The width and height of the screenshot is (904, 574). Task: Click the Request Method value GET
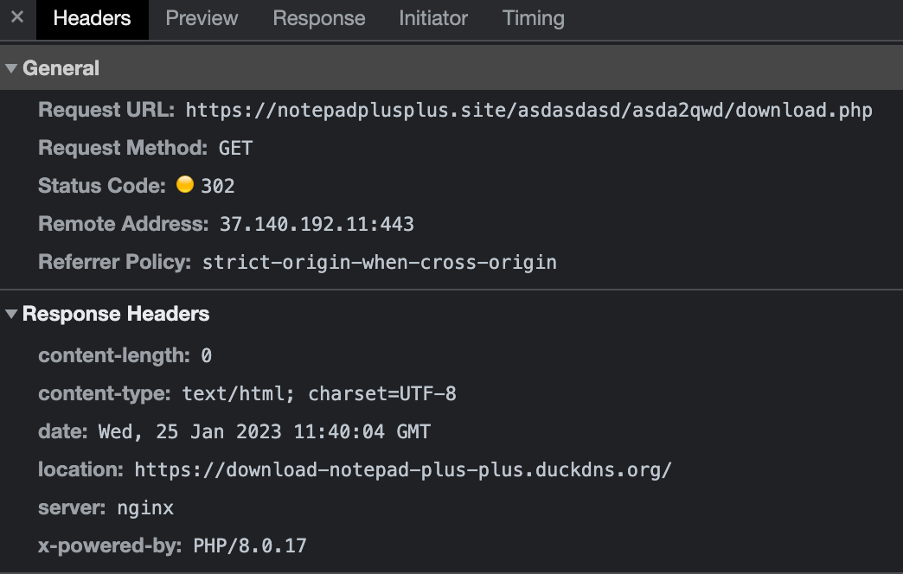[235, 148]
